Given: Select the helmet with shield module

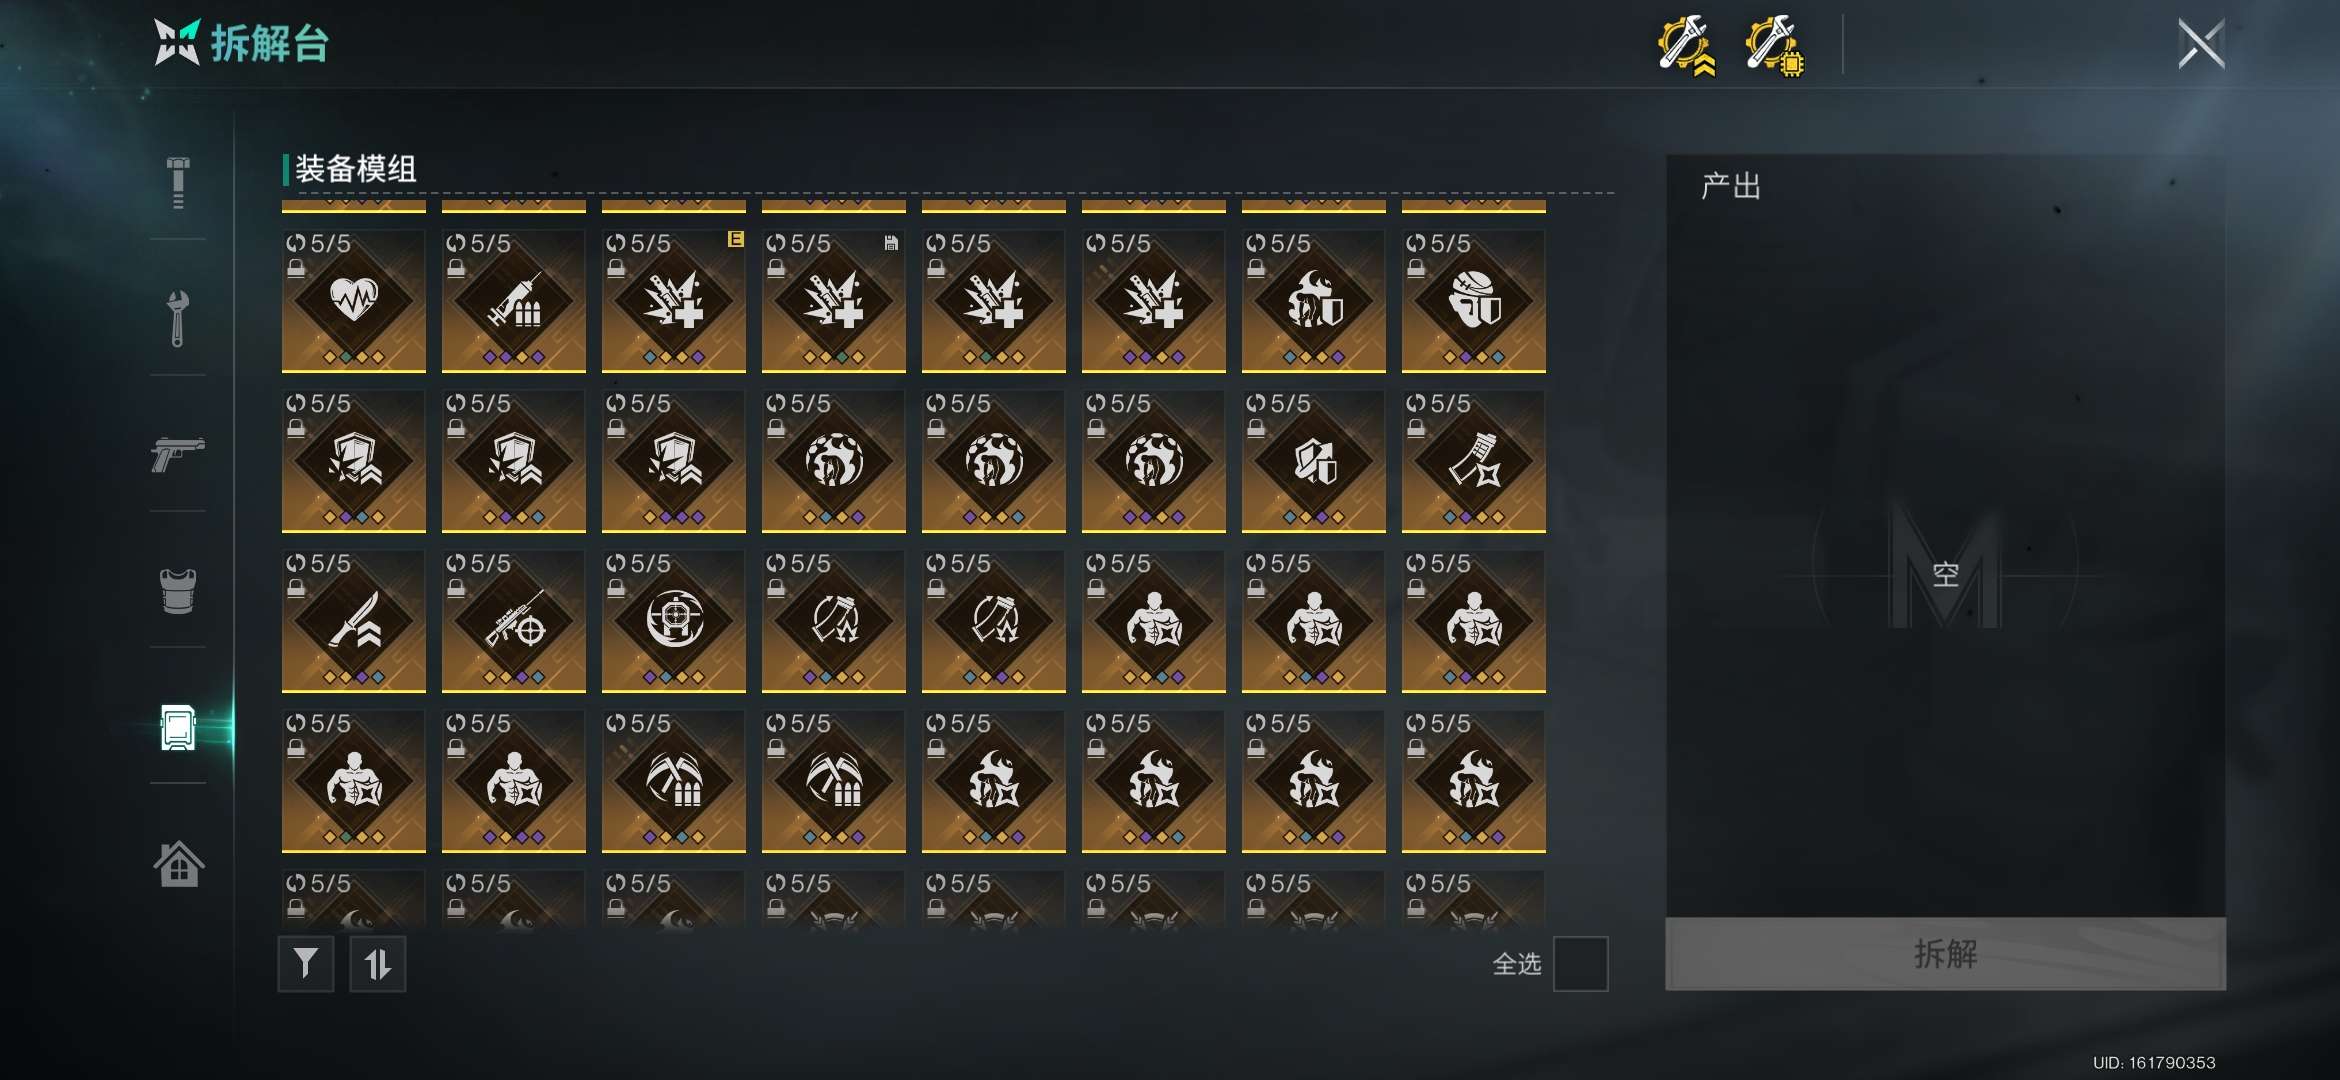Looking at the screenshot, I should pyautogui.click(x=1474, y=301).
